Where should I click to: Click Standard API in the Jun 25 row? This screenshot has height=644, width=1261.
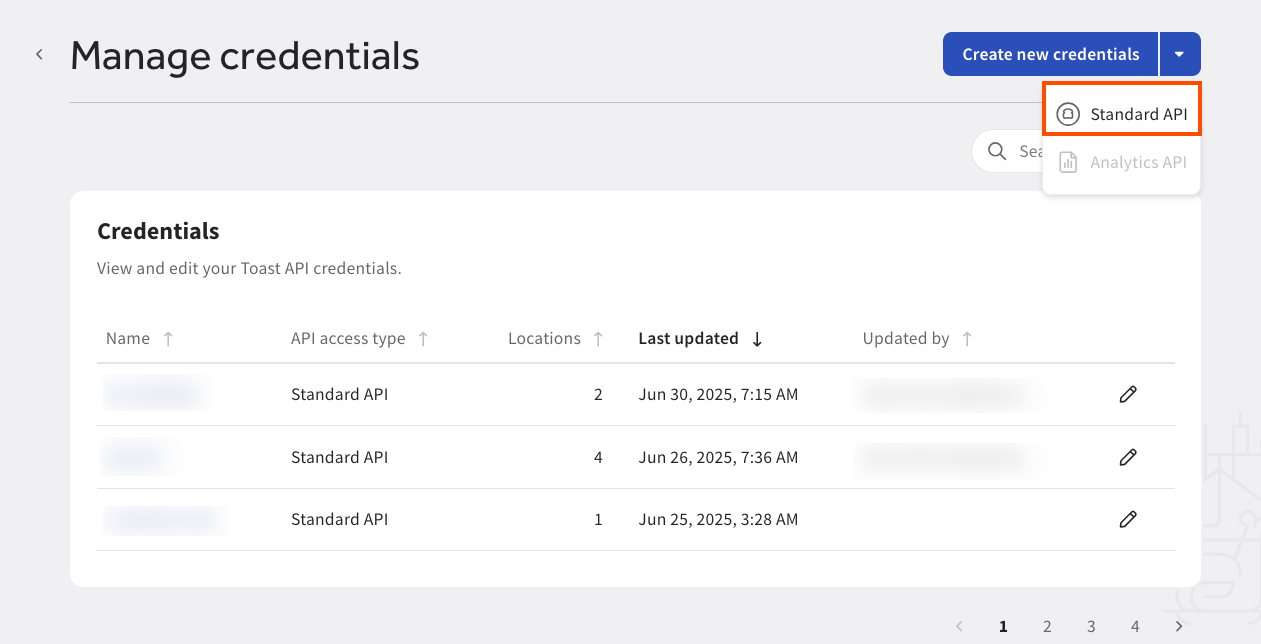point(339,519)
